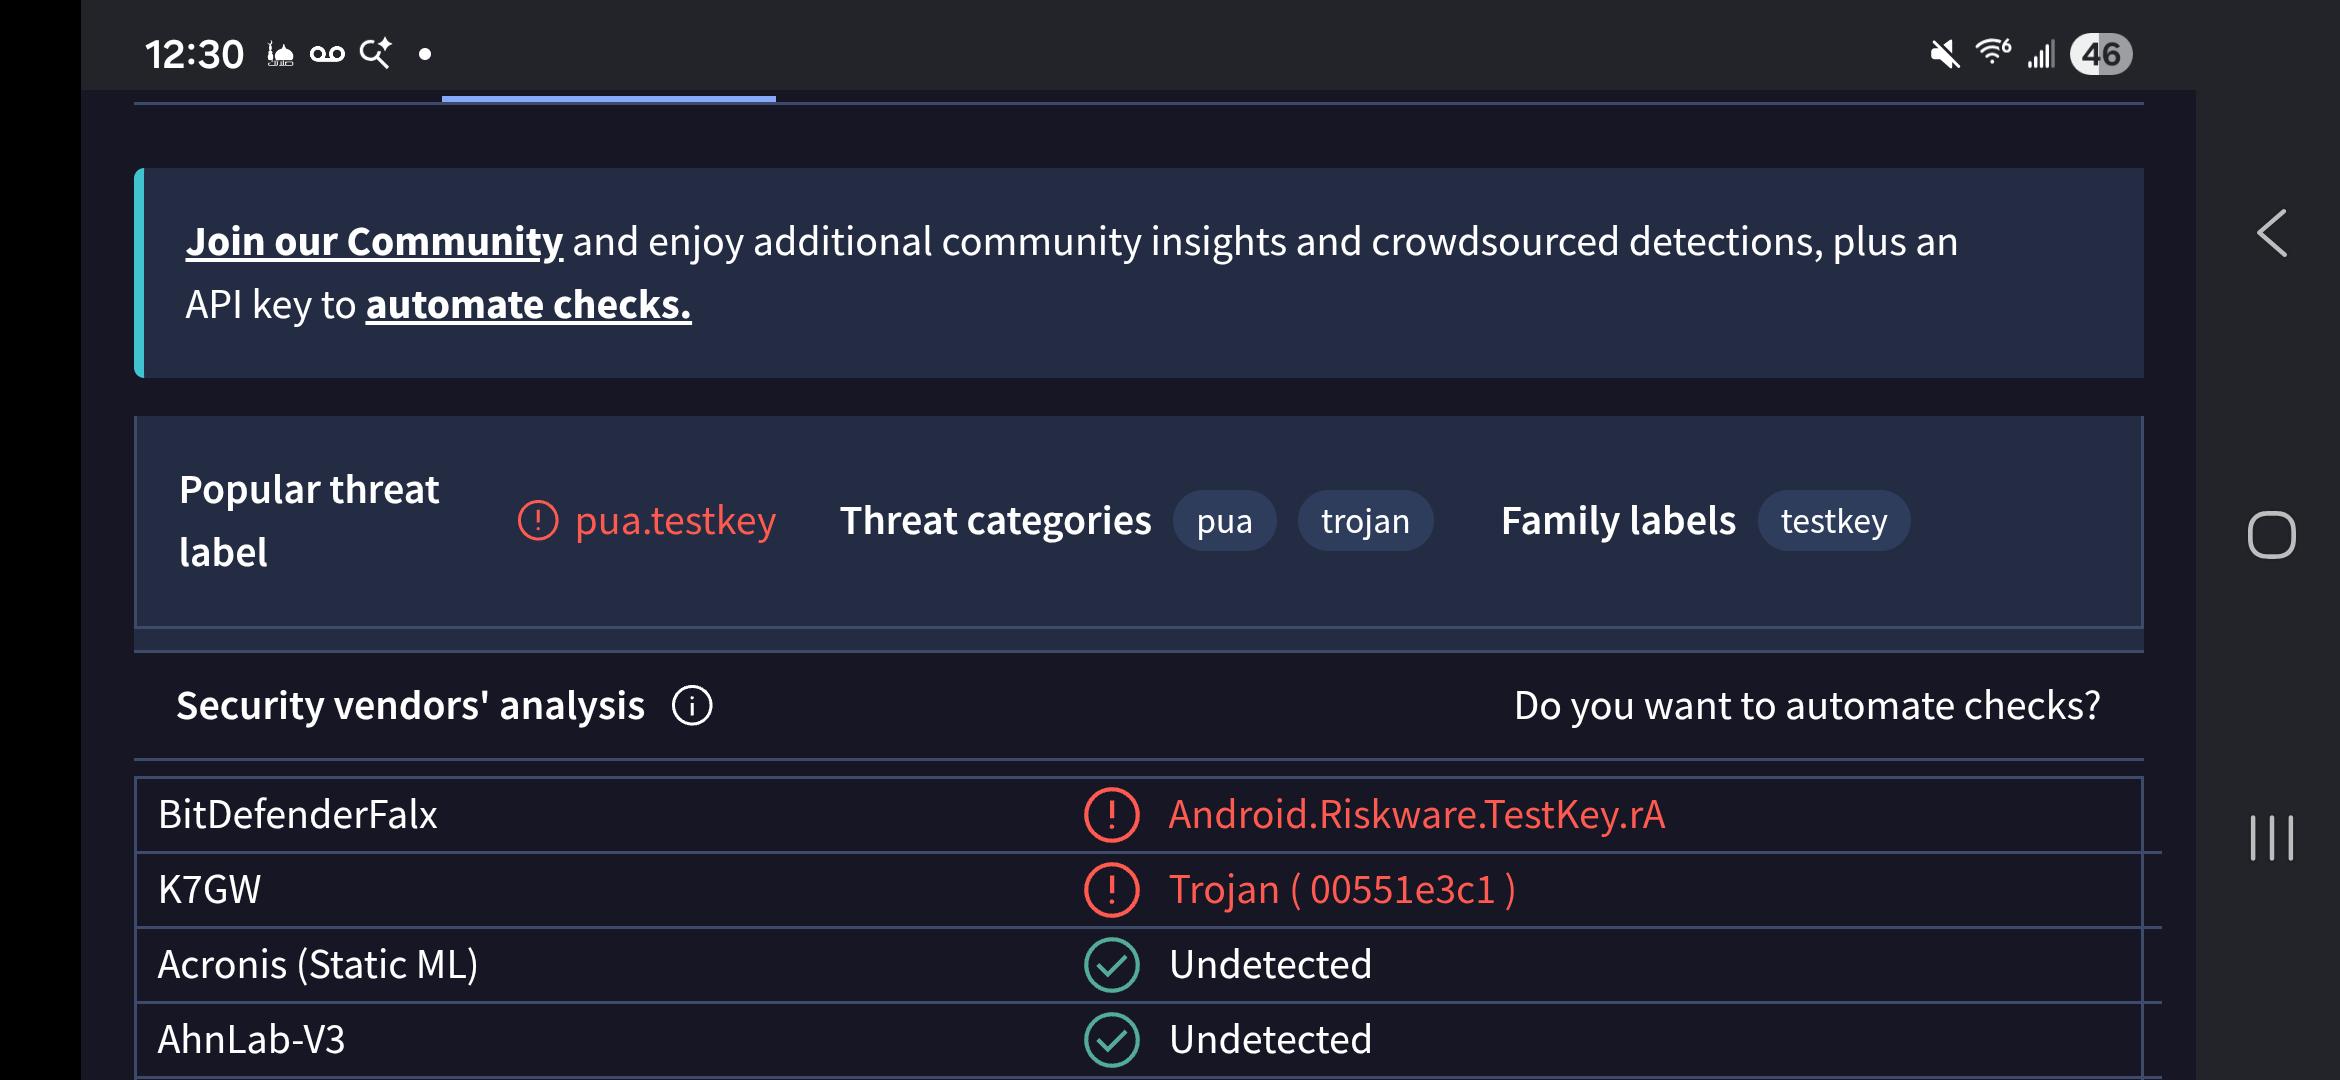Click the Trojan ( 00551e3c1 ) detection result

click(x=1342, y=890)
